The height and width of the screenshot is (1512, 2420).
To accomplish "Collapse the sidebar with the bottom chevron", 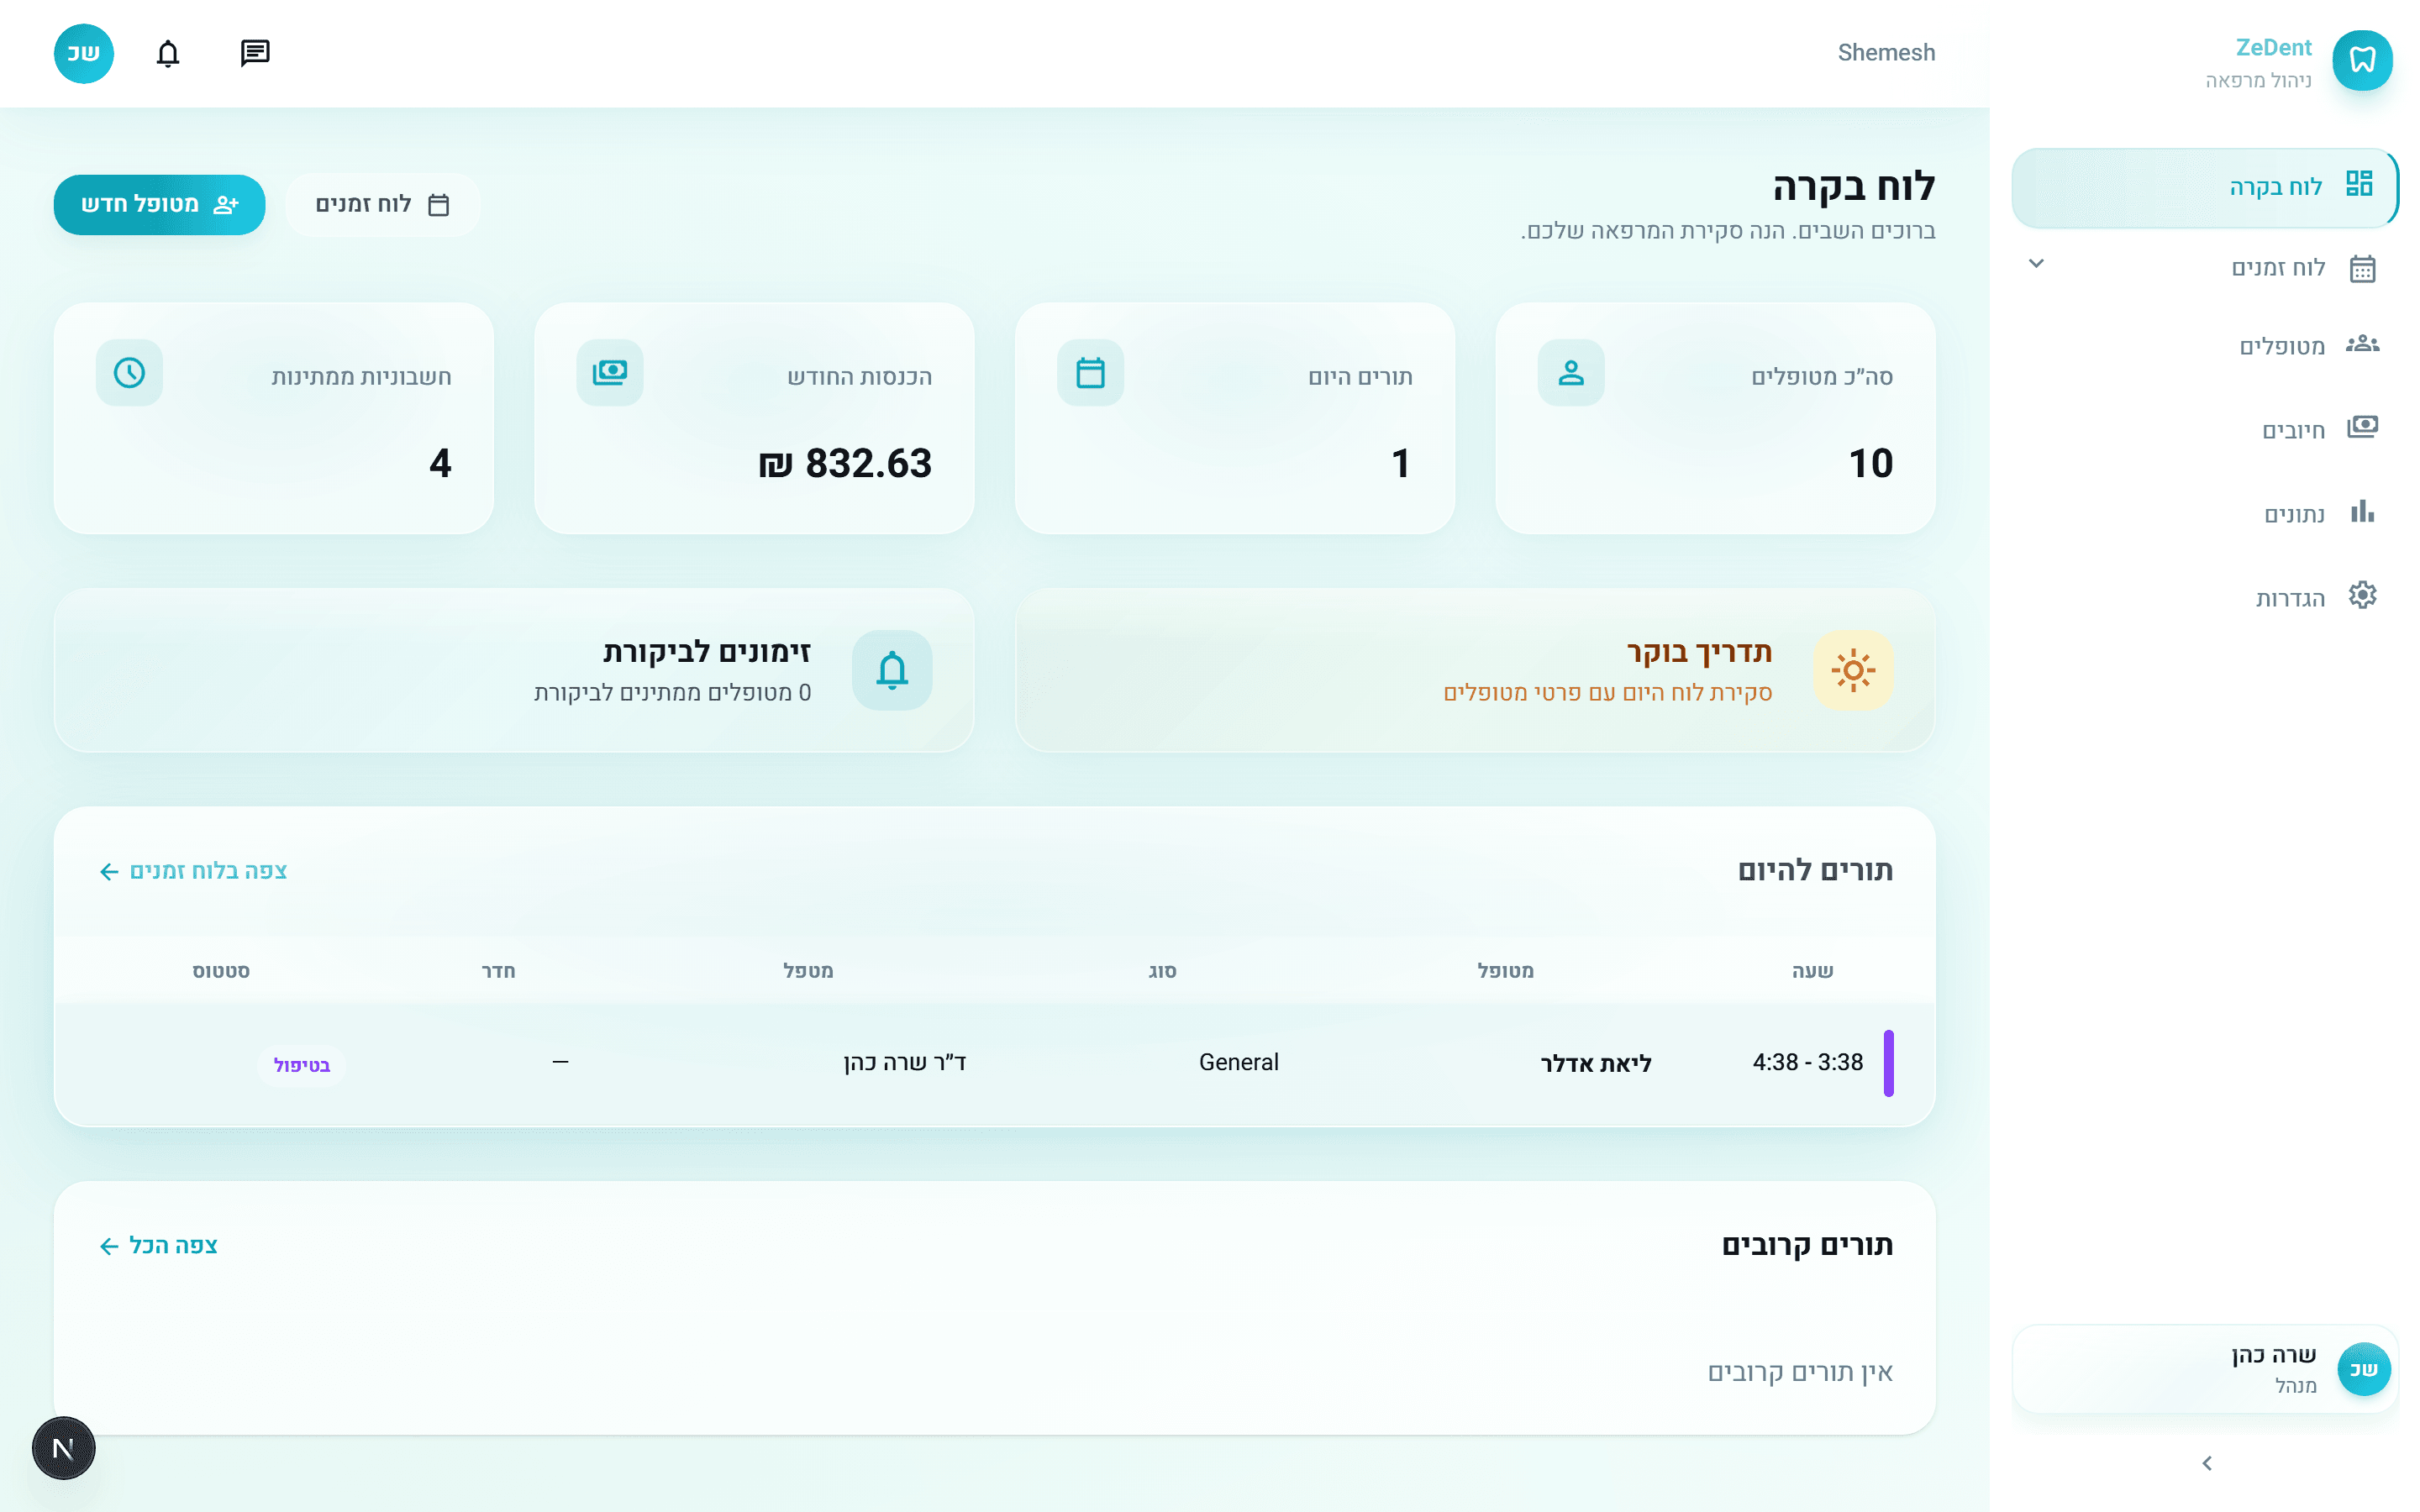I will click(2206, 1463).
